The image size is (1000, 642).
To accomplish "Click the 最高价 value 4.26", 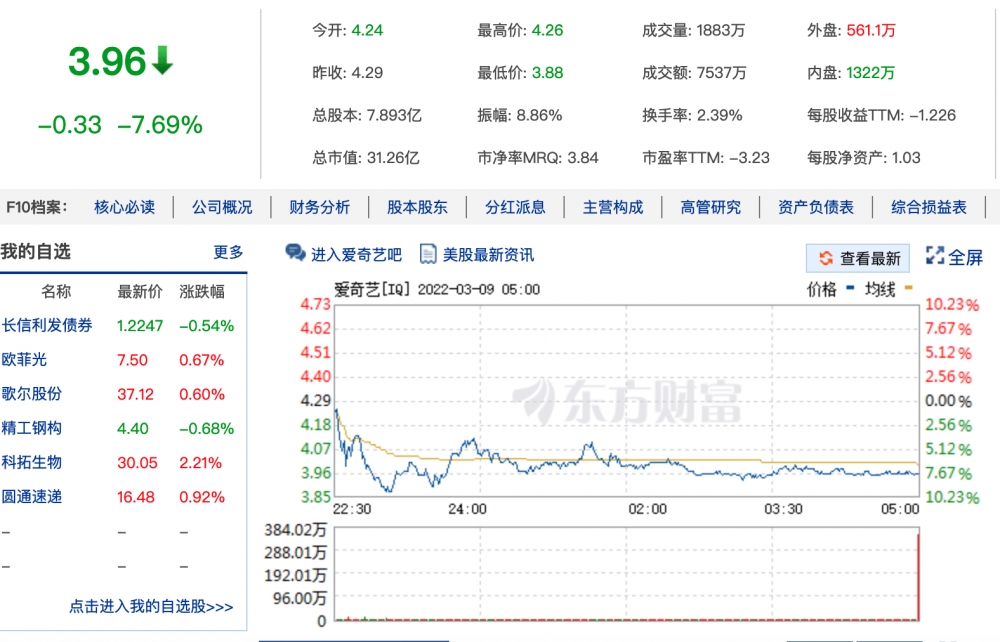I will [x=547, y=30].
